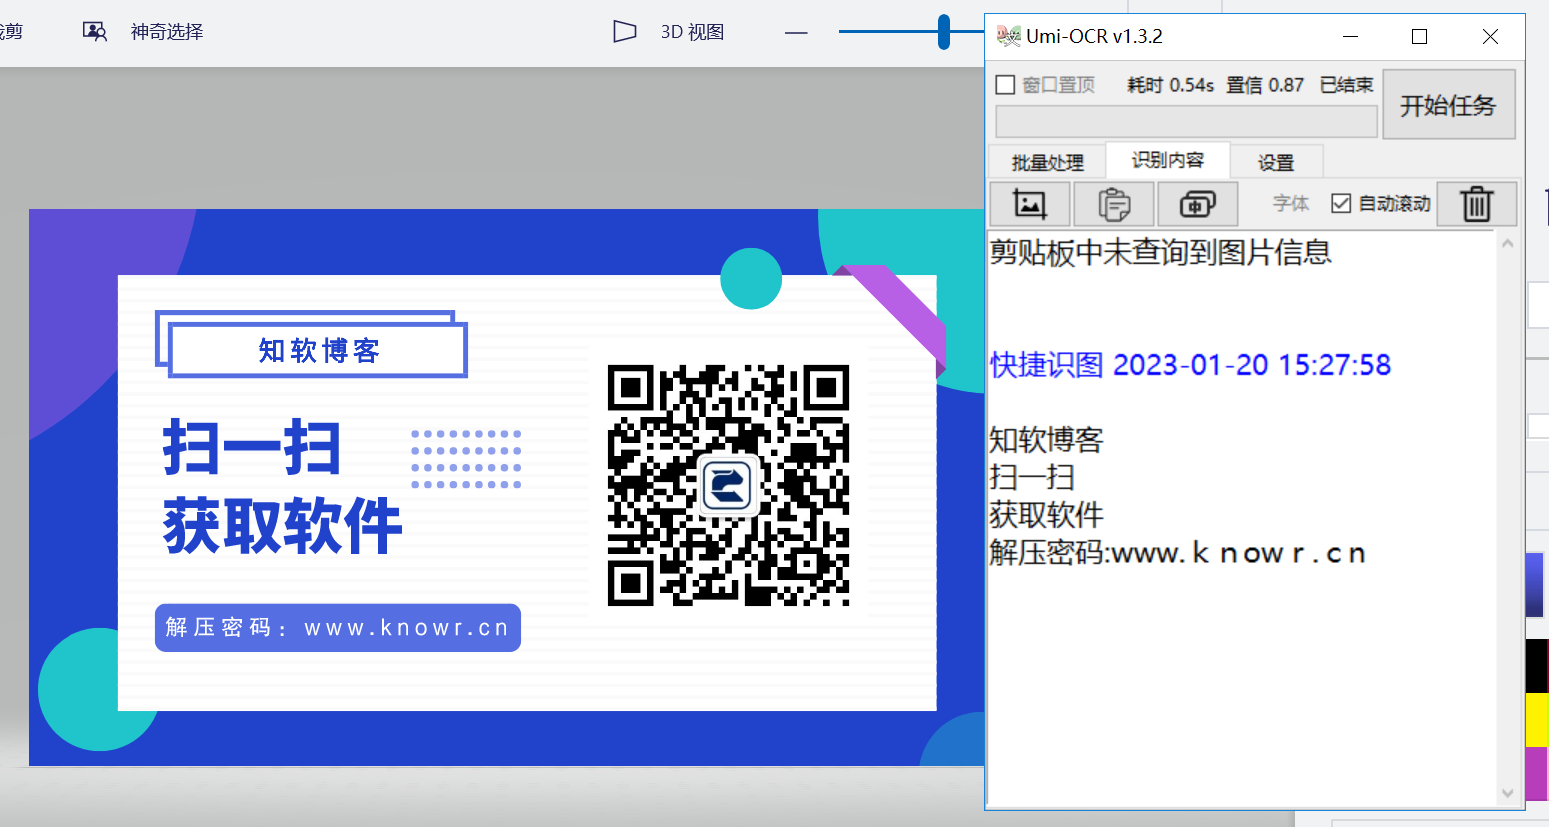Select the 识别内容 tab
Screen dimensions: 1549x827
pos(1167,160)
